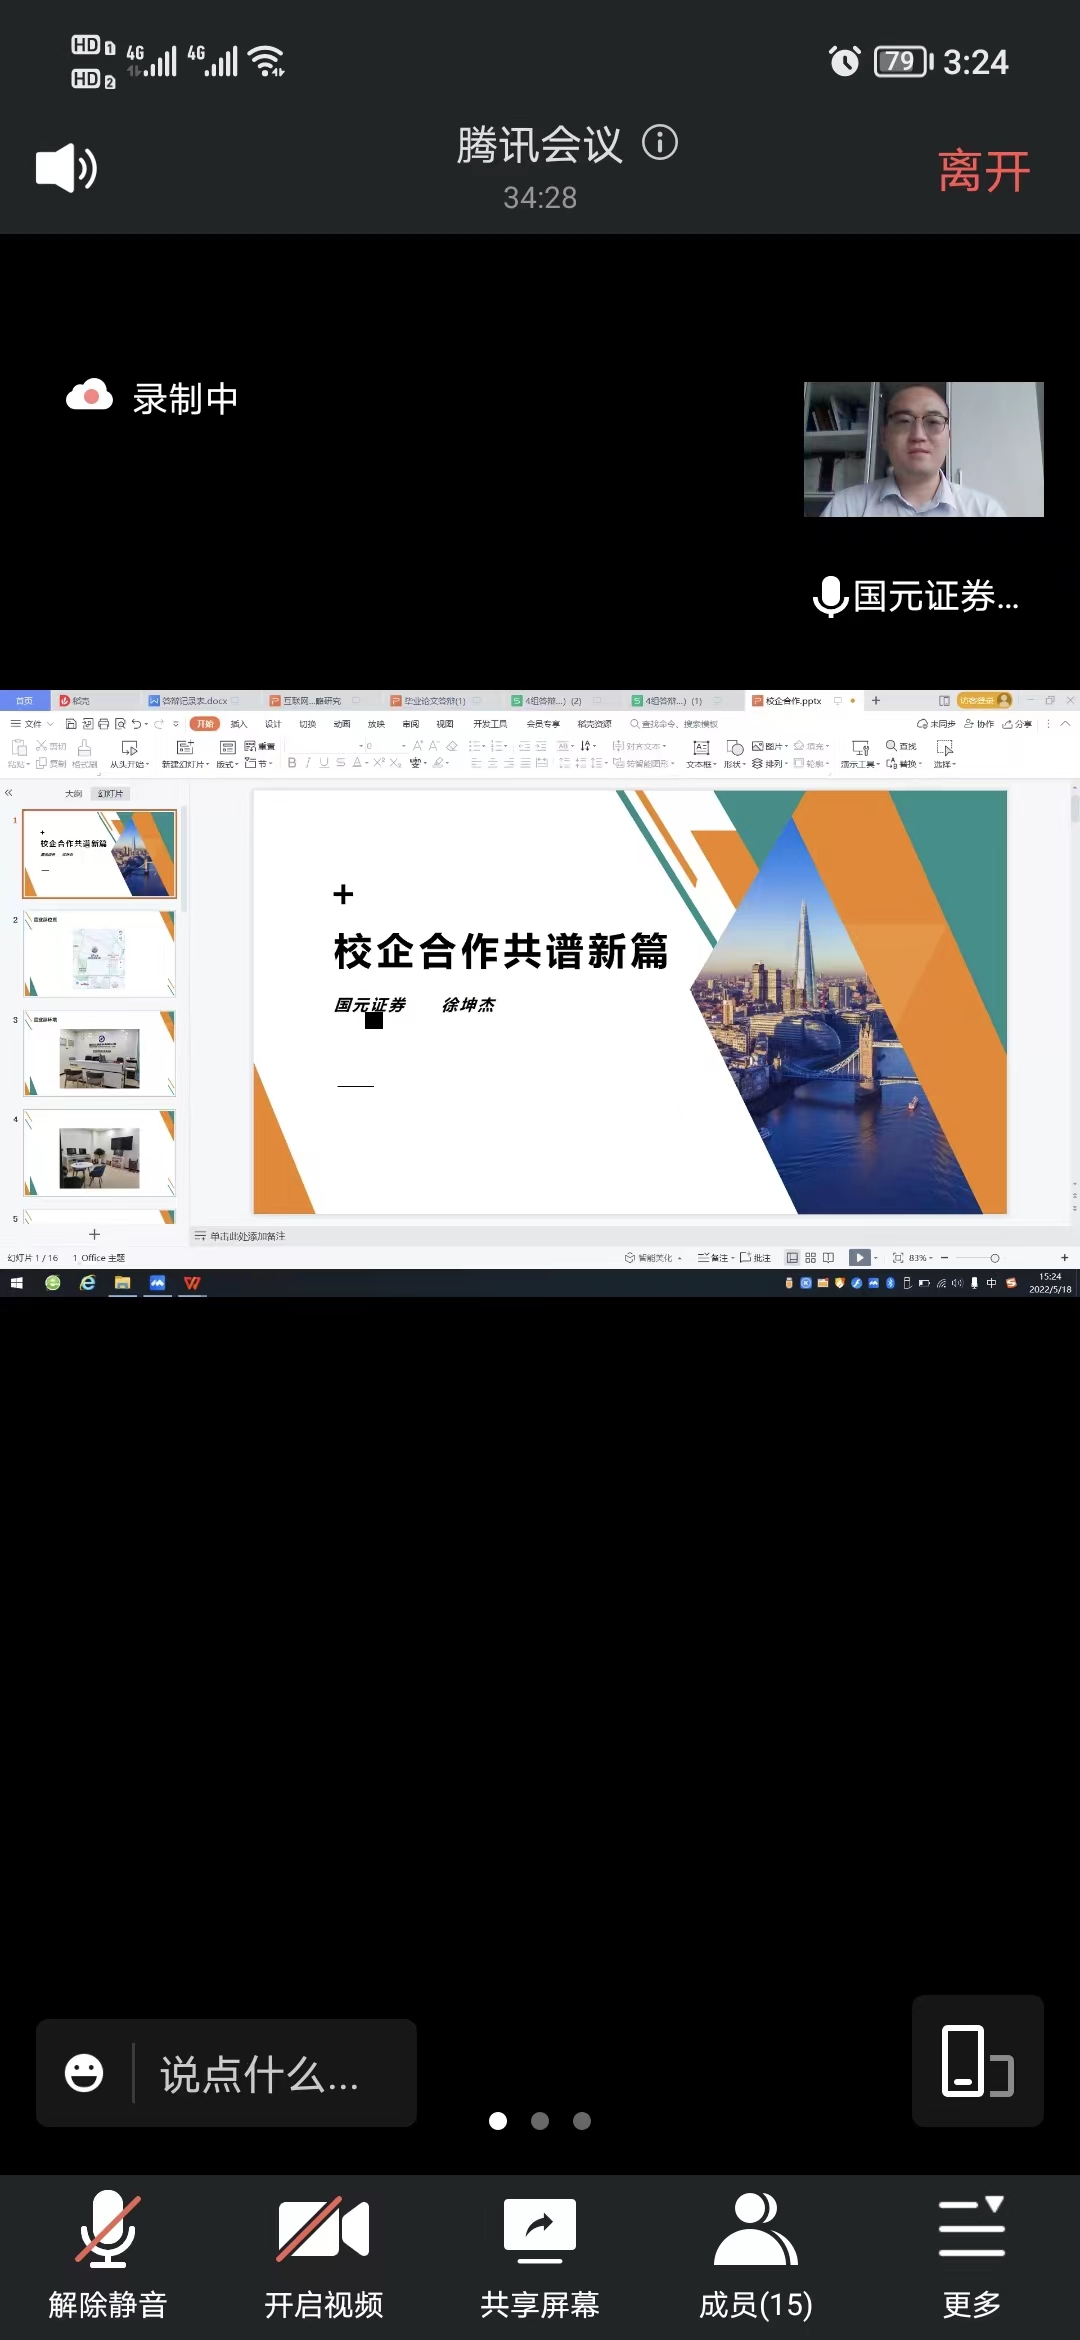Image resolution: width=1080 pixels, height=2340 pixels.
Task: Open the 开始 ribbon tab
Action: click(x=205, y=723)
